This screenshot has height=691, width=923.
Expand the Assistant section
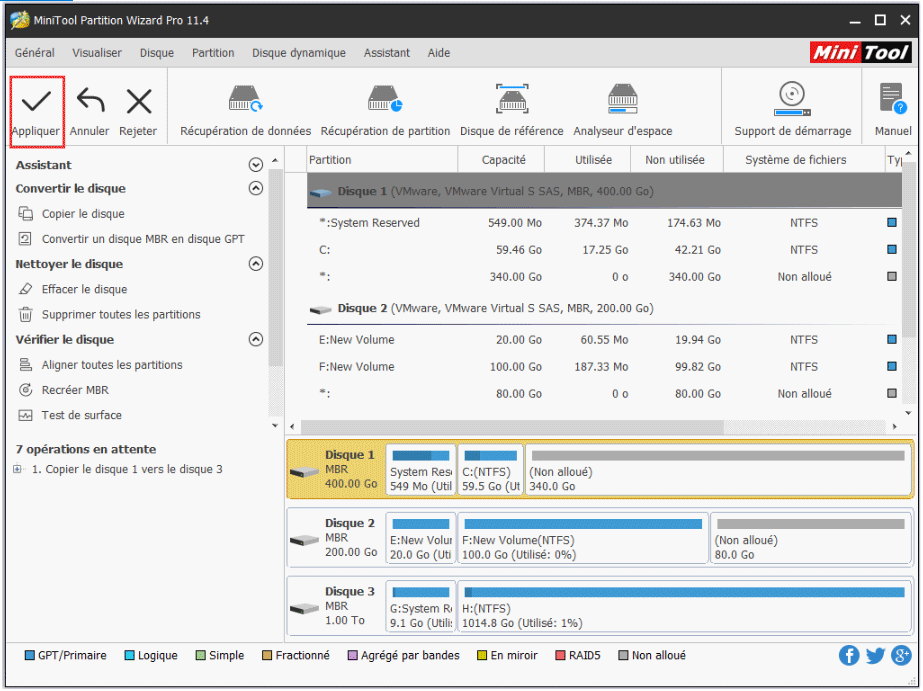click(x=255, y=165)
